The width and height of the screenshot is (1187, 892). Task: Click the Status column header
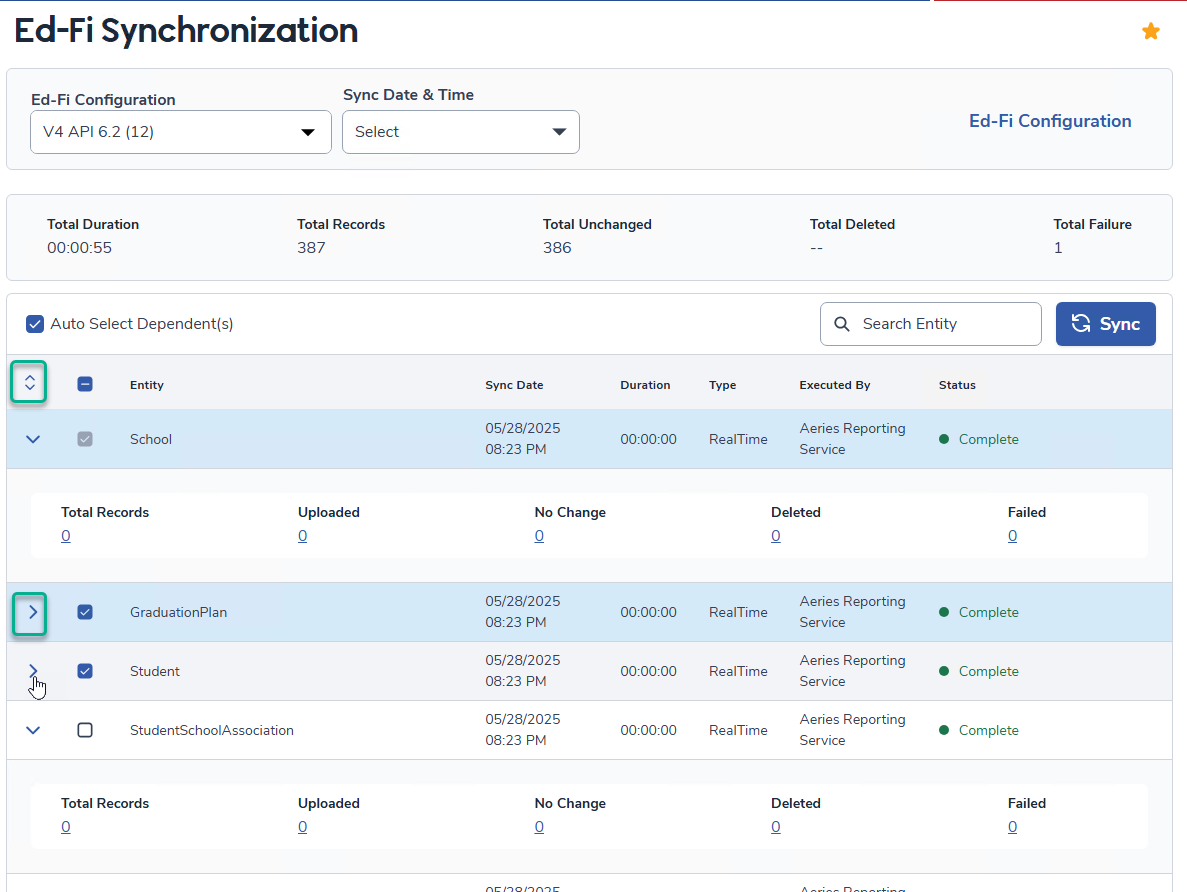click(x=957, y=385)
